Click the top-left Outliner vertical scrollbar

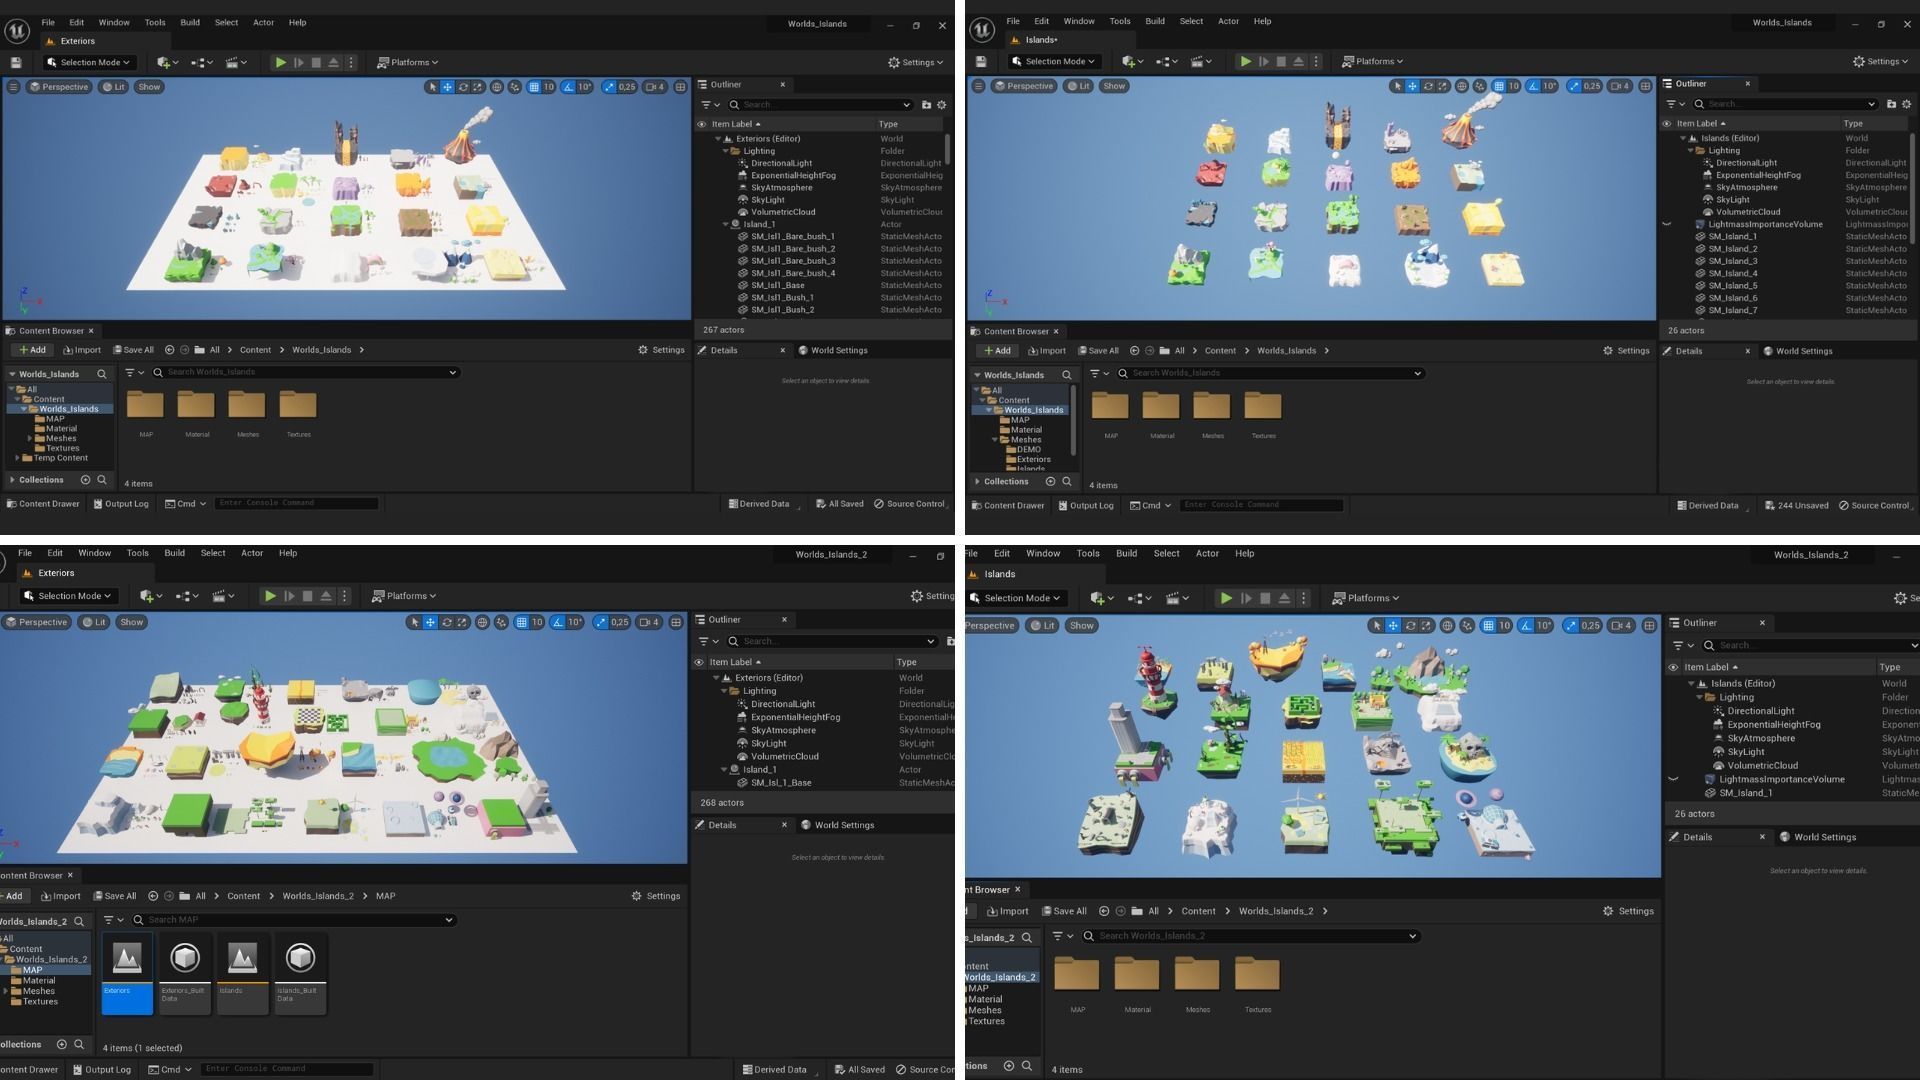pos(947,150)
